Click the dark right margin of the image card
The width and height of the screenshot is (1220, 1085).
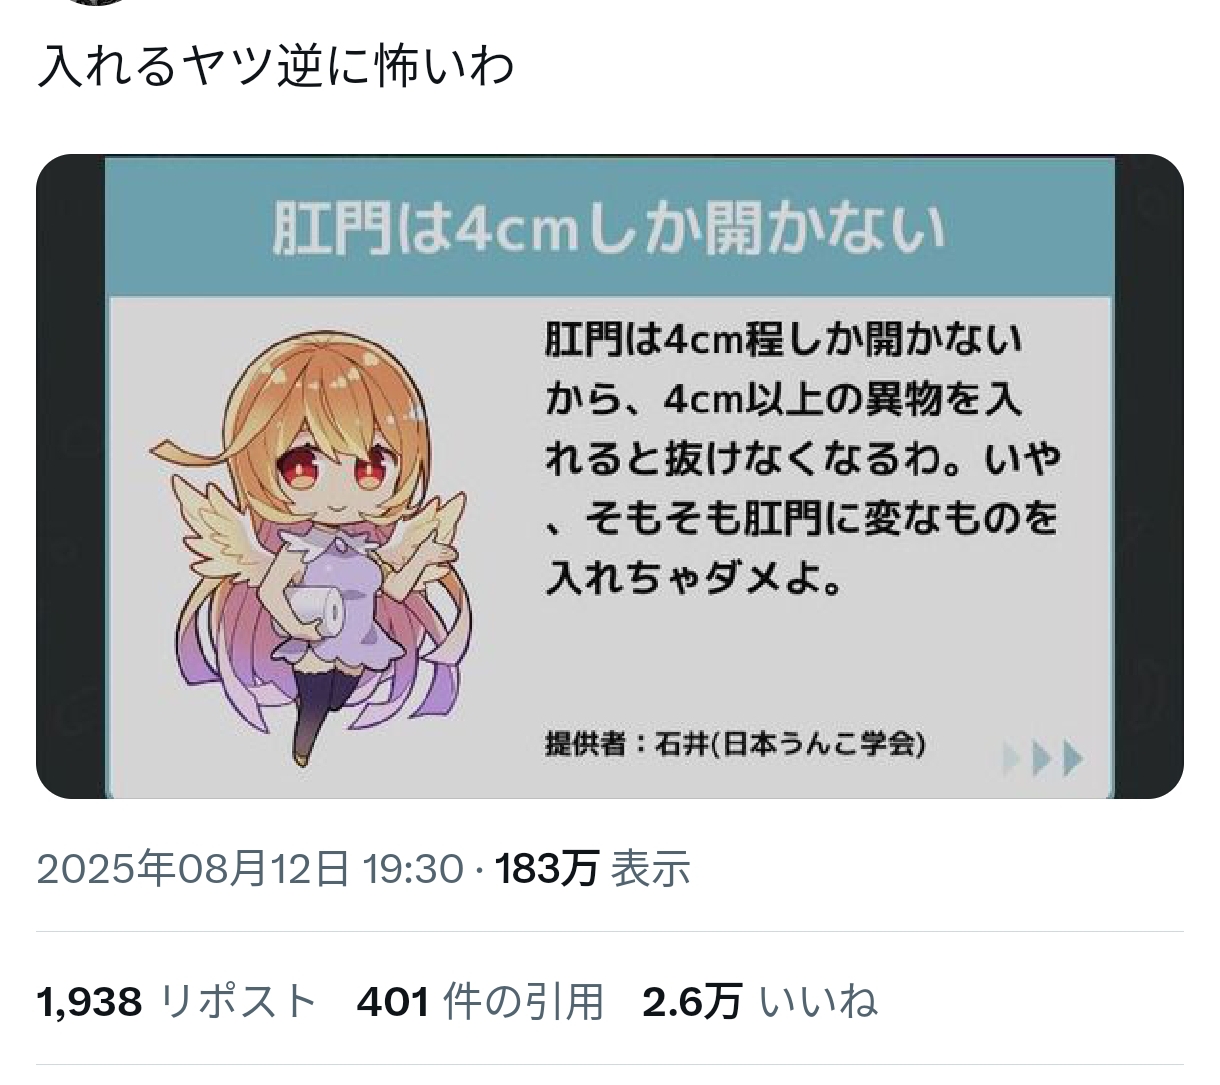1149,476
